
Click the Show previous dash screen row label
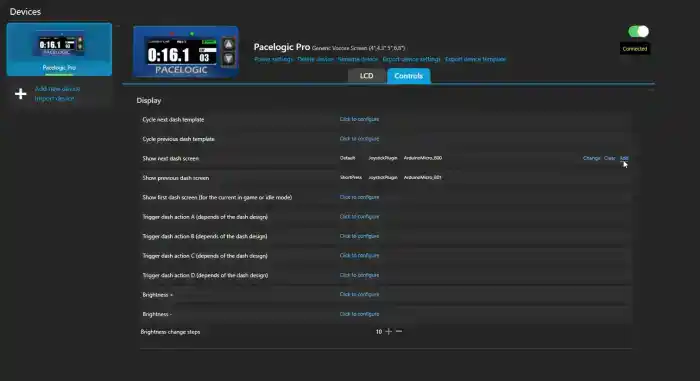(176, 178)
